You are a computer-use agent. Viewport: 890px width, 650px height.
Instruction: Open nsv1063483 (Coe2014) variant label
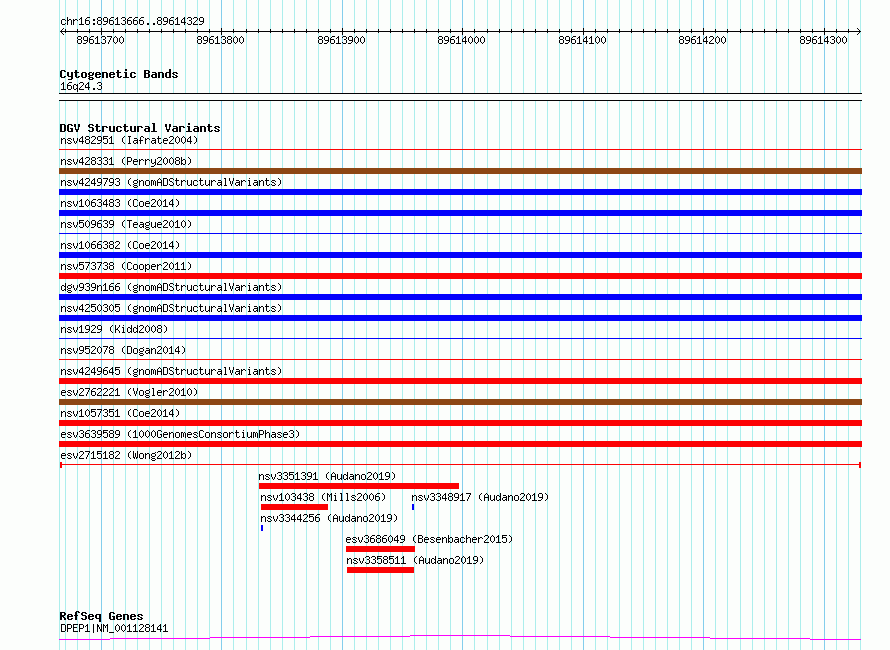(x=120, y=203)
